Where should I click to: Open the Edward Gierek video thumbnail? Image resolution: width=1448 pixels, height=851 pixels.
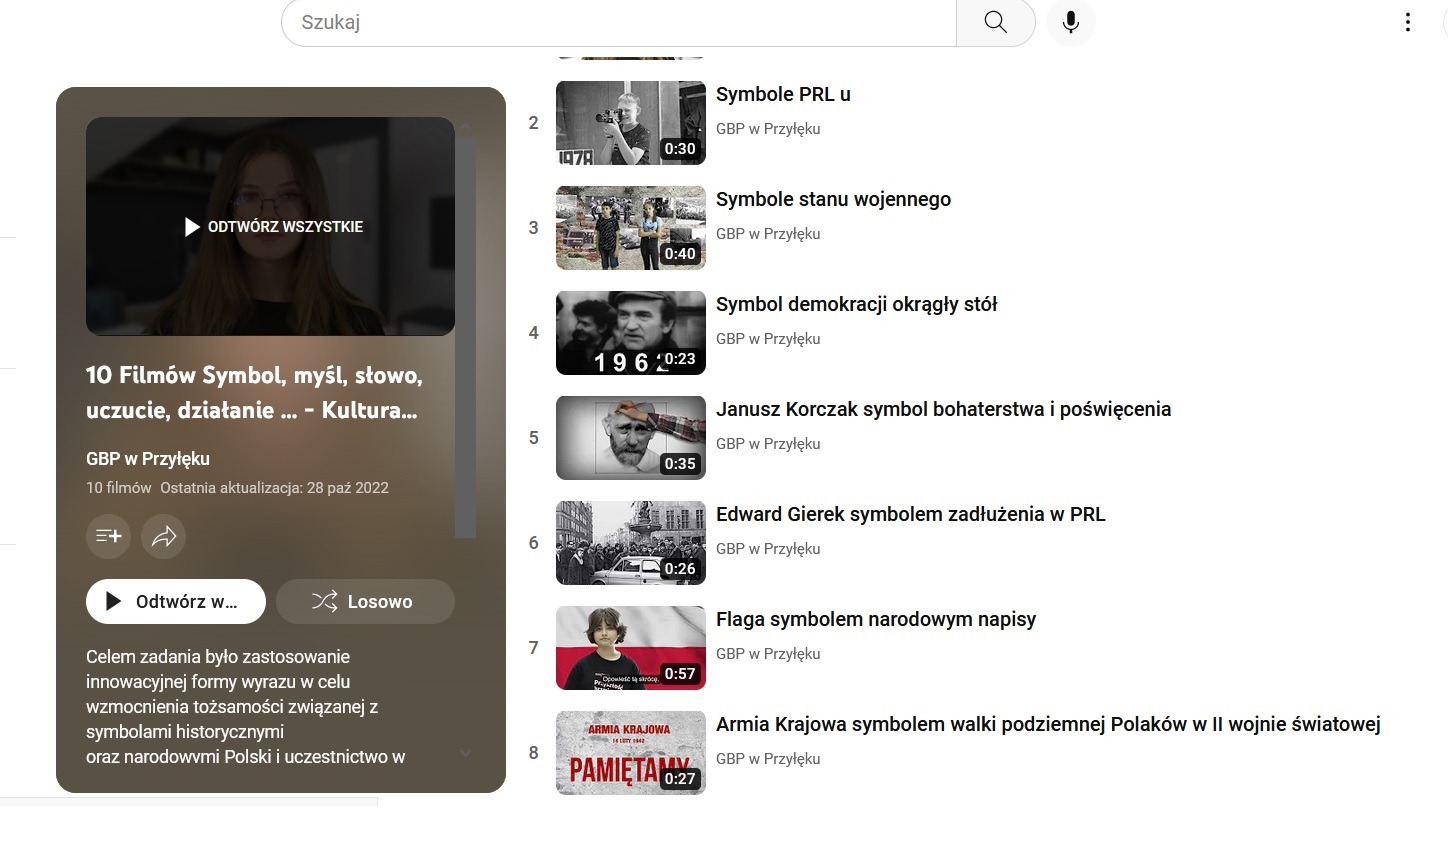tap(631, 543)
